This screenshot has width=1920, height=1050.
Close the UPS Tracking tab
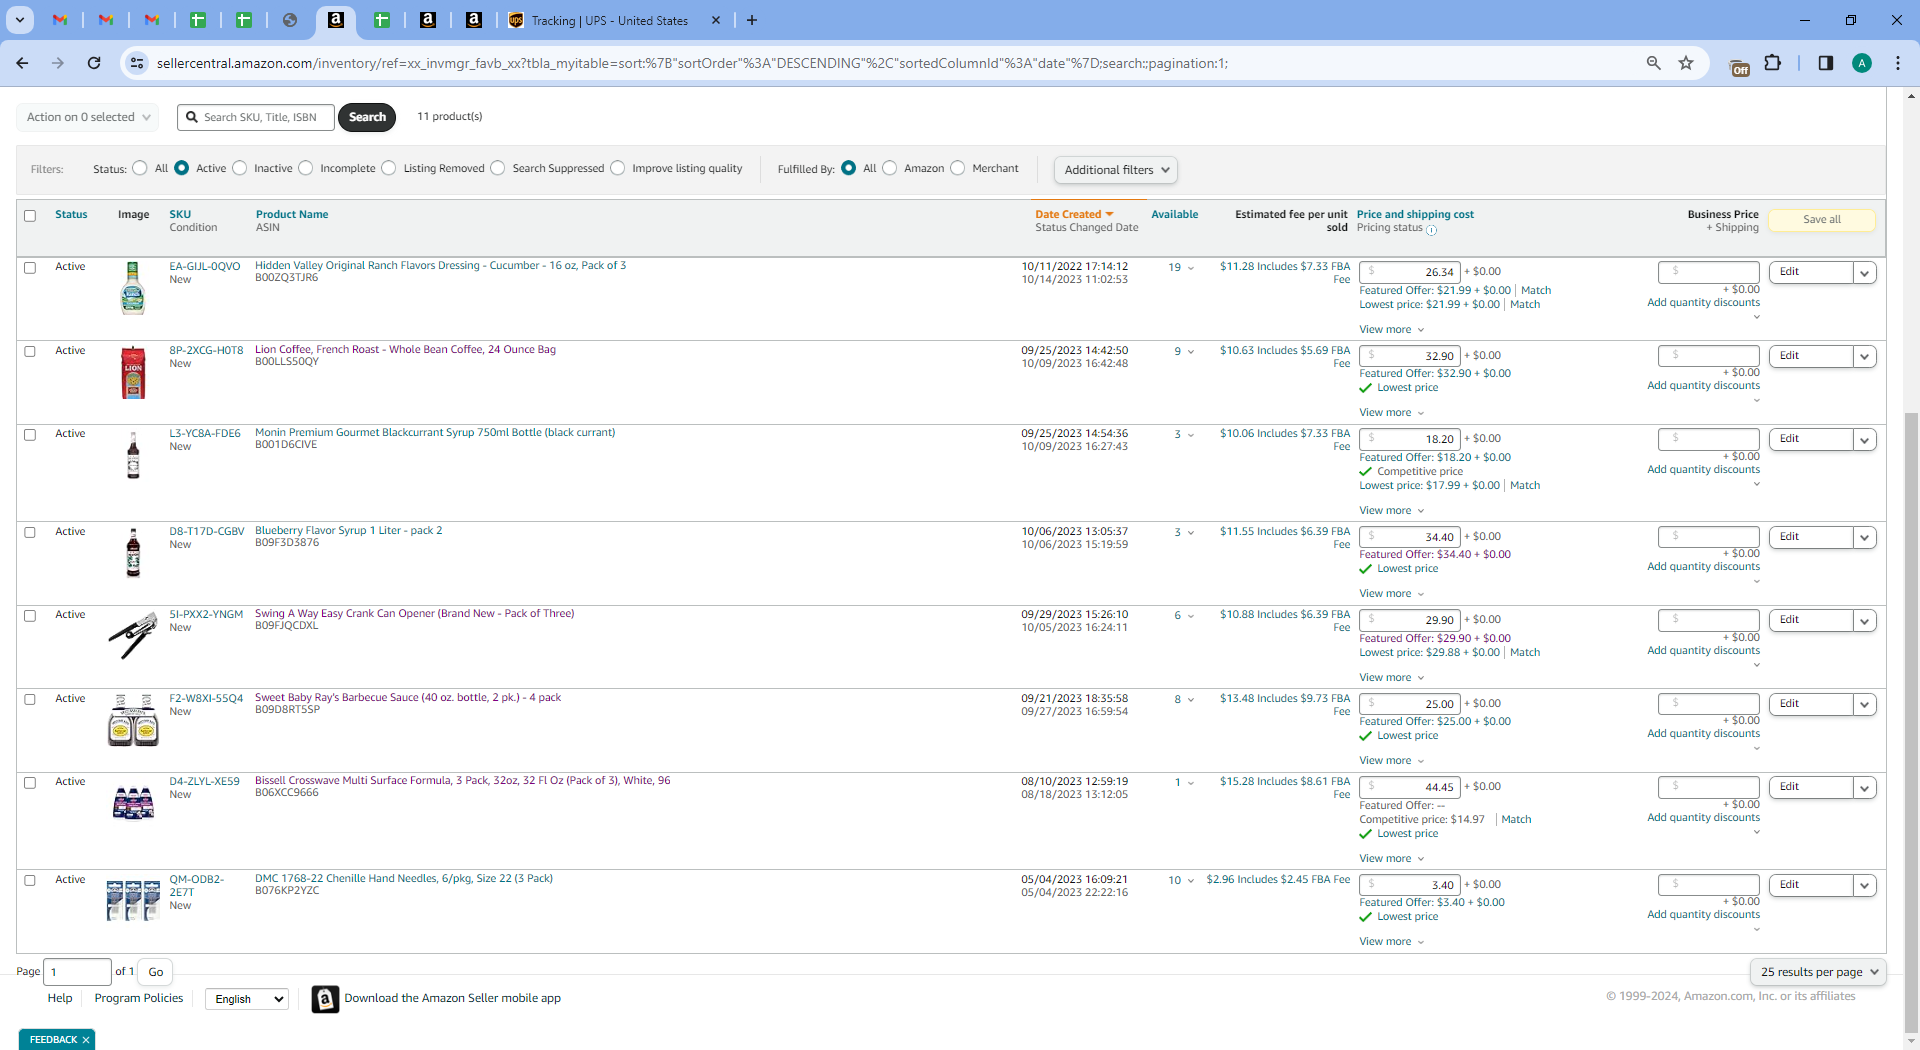[716, 20]
